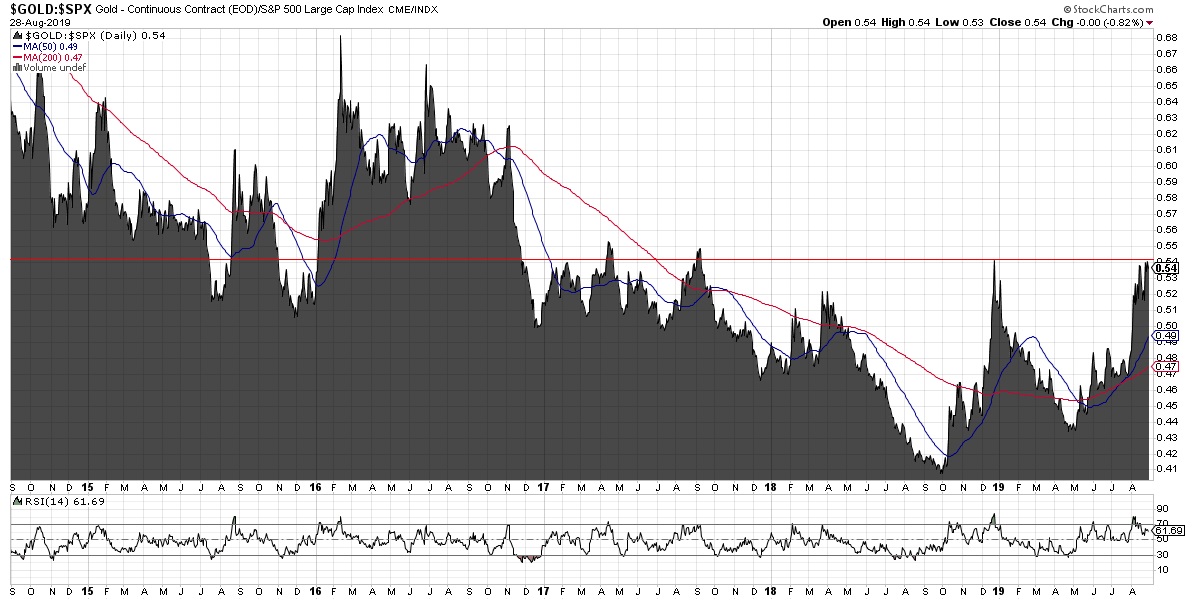Click the area chart icon beside $GOLD:$SPX (Daily)
The height and width of the screenshot is (601, 1192).
15,35
